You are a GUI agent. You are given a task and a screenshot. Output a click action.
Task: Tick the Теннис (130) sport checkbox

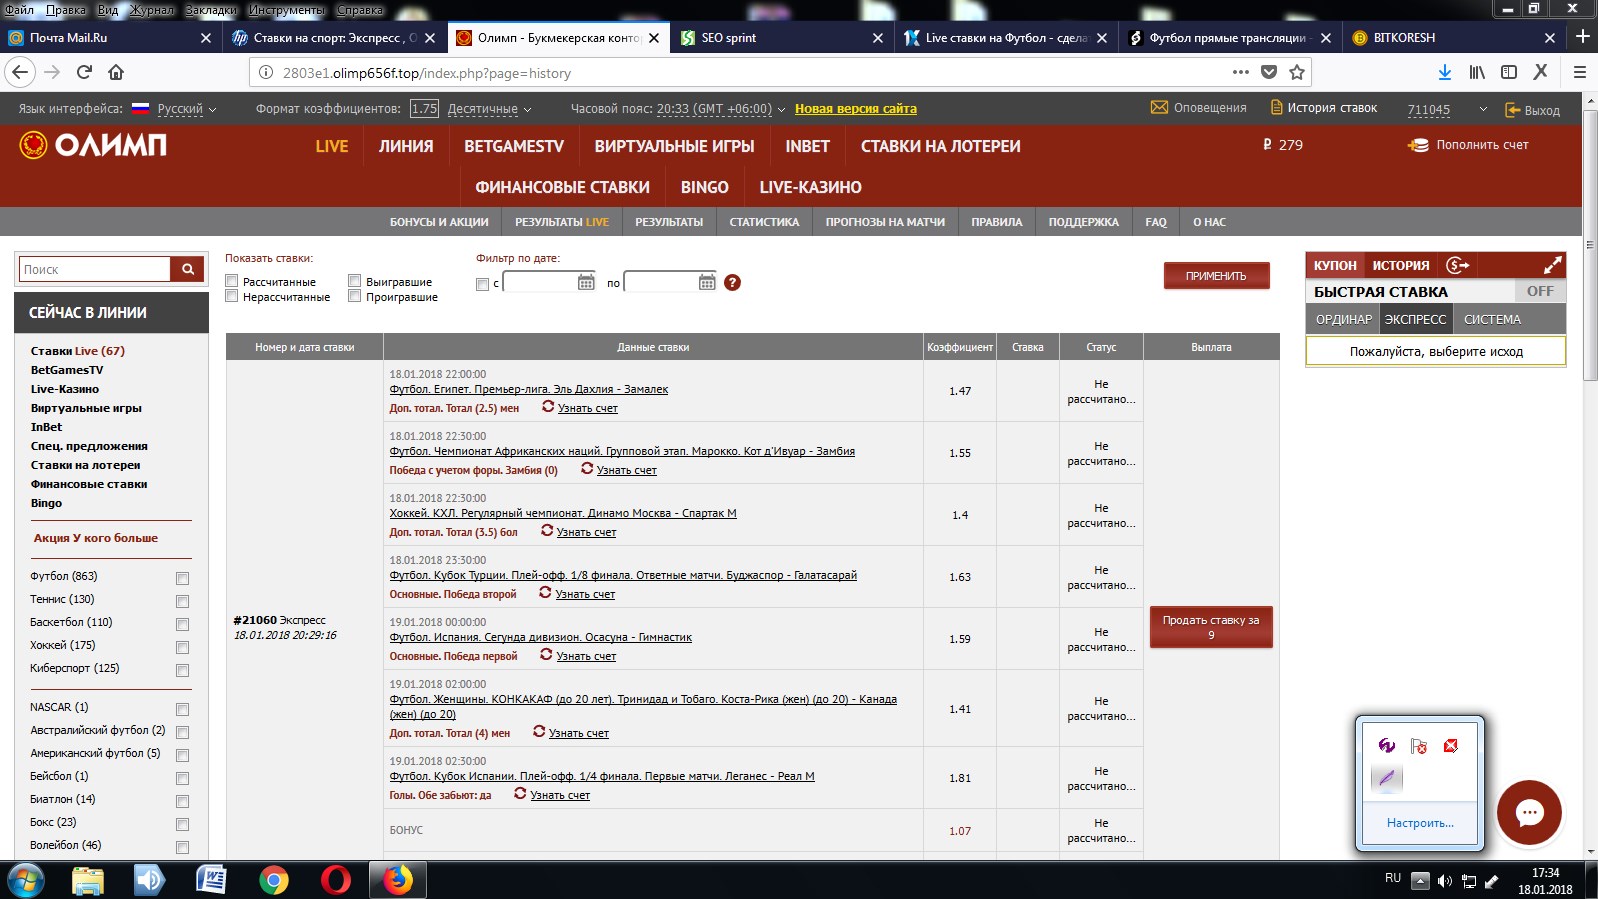tap(182, 601)
